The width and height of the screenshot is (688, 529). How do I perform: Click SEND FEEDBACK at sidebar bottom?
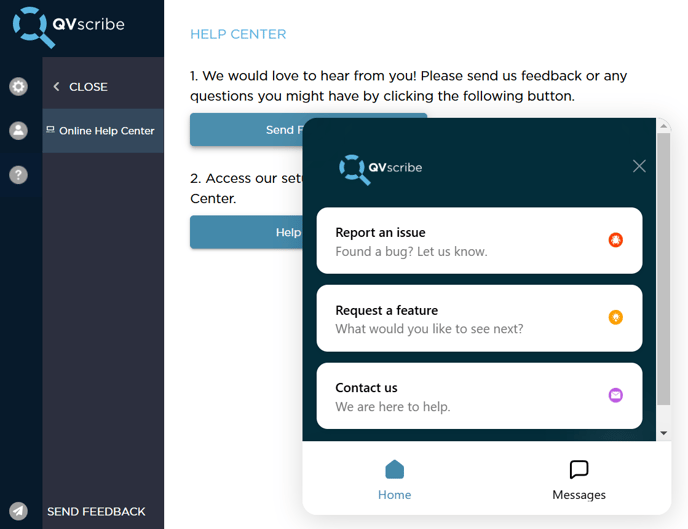click(96, 511)
